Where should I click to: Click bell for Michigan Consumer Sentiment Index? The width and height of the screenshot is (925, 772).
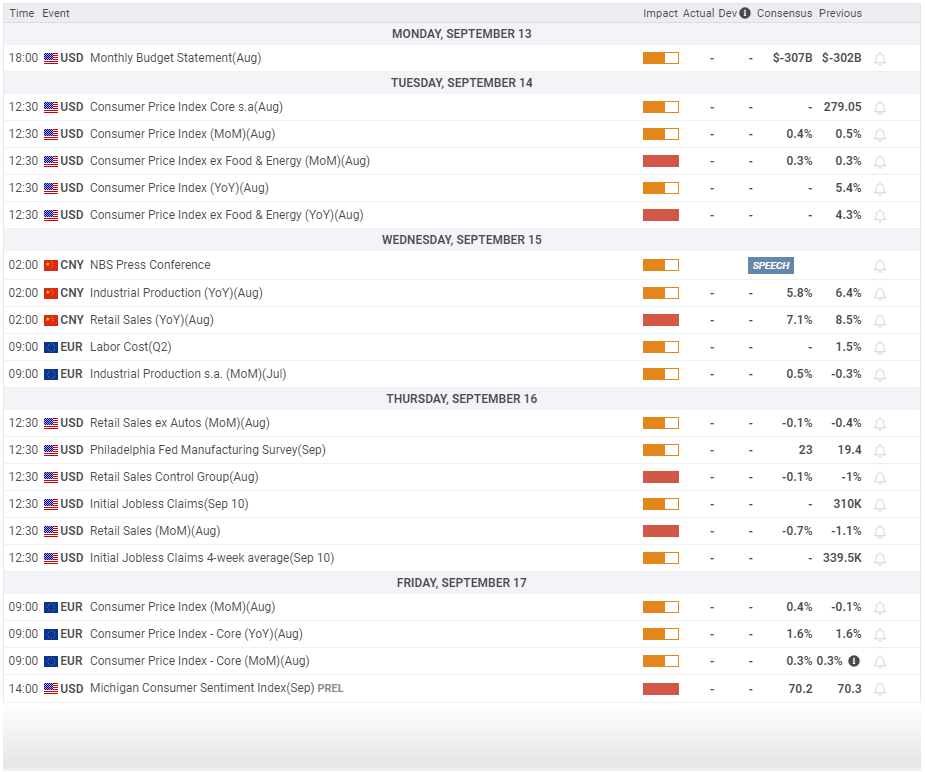[880, 689]
